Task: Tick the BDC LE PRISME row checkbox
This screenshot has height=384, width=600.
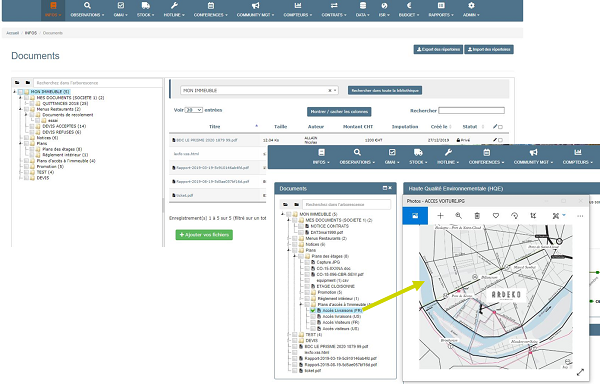Action: click(500, 140)
